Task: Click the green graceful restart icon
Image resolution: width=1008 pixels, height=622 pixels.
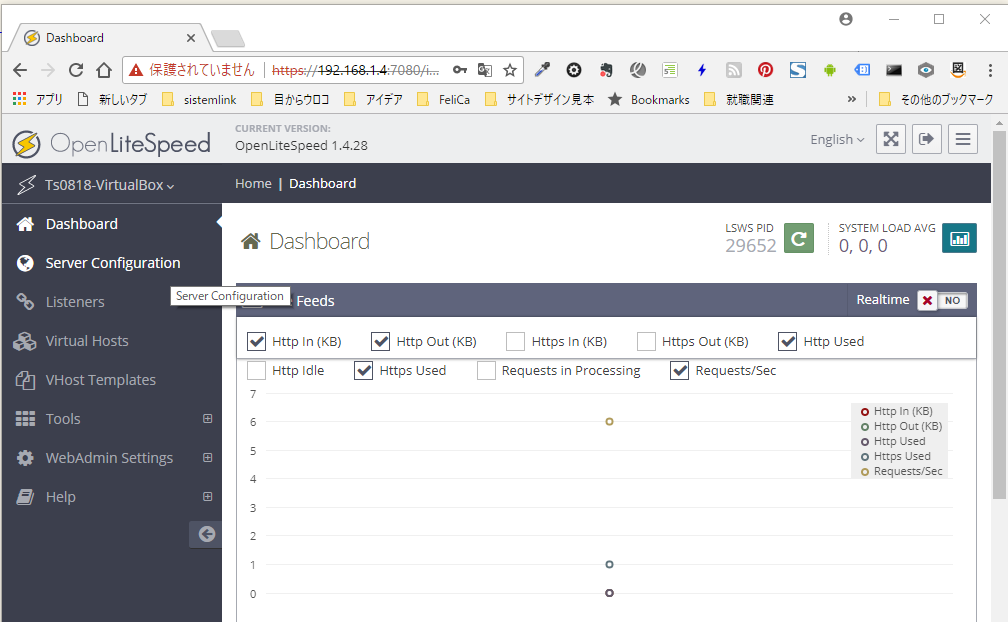Action: [x=799, y=238]
